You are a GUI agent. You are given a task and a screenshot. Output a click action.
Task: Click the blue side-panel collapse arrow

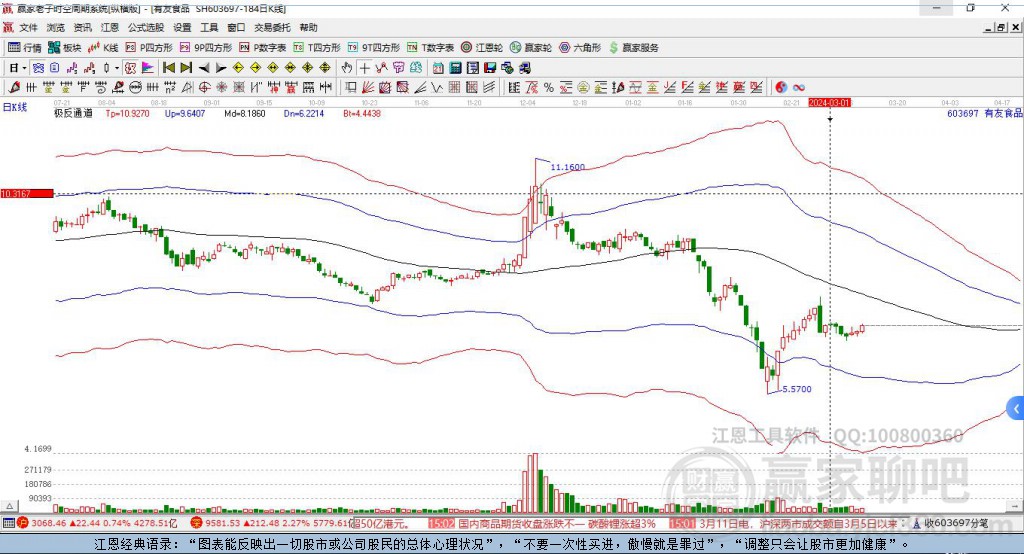click(x=1015, y=409)
